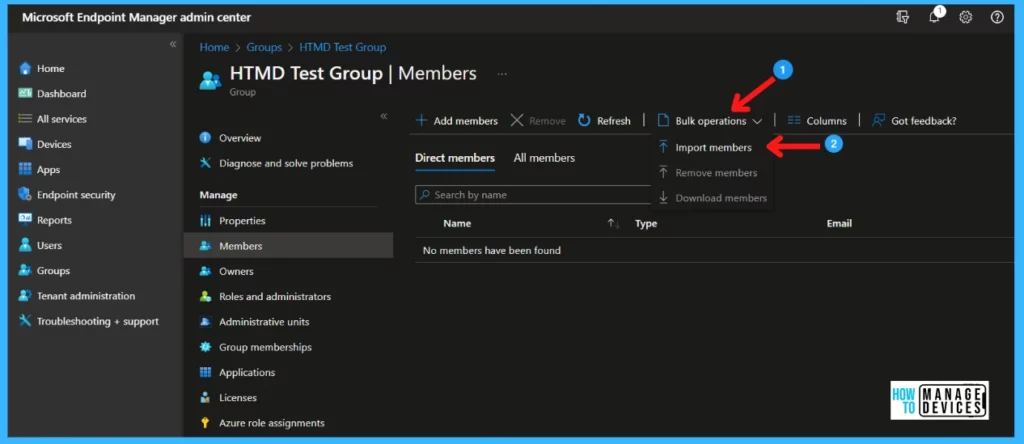1024x444 pixels.
Task: Click the Overview info icon
Action: [205, 138]
